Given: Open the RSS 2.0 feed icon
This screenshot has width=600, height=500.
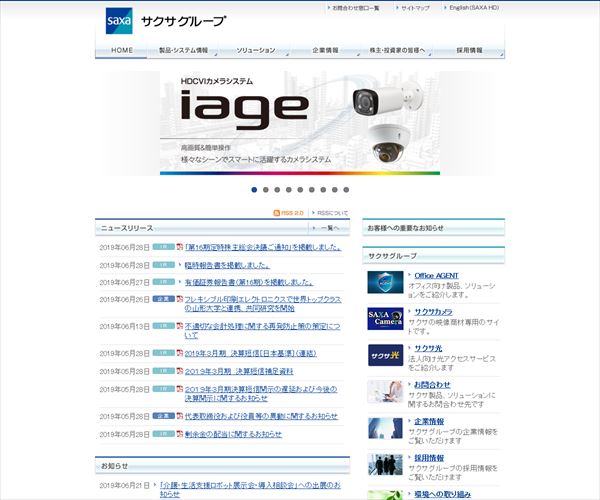Looking at the screenshot, I should point(289,213).
